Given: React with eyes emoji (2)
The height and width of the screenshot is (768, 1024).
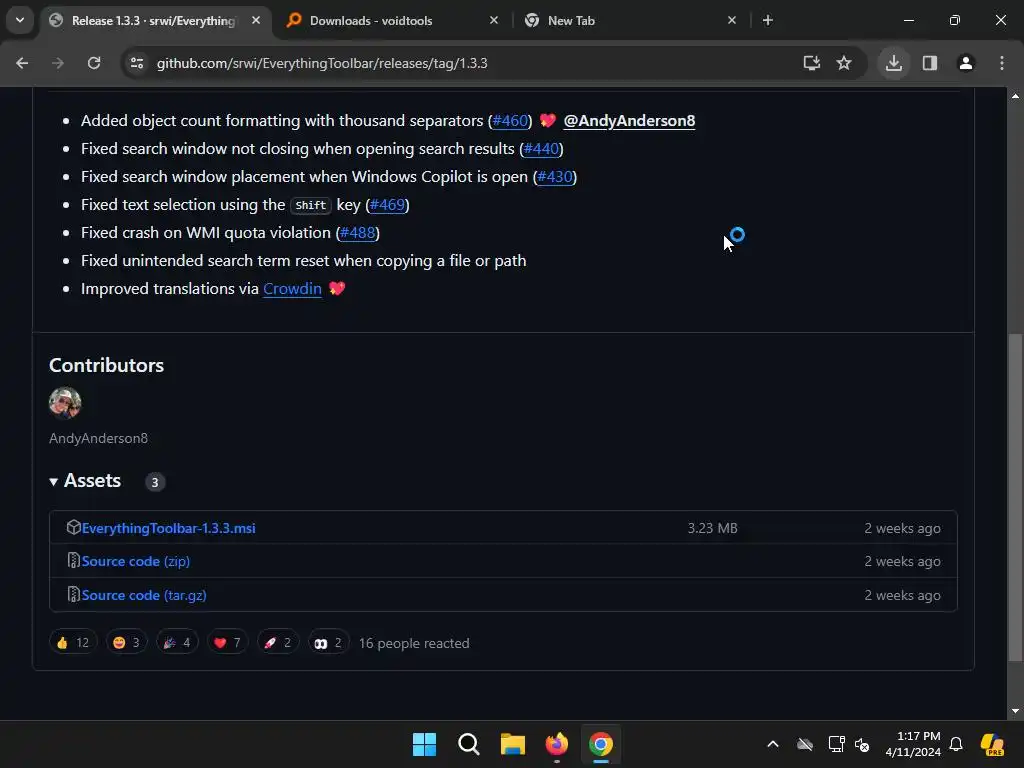Looking at the screenshot, I should pos(328,643).
